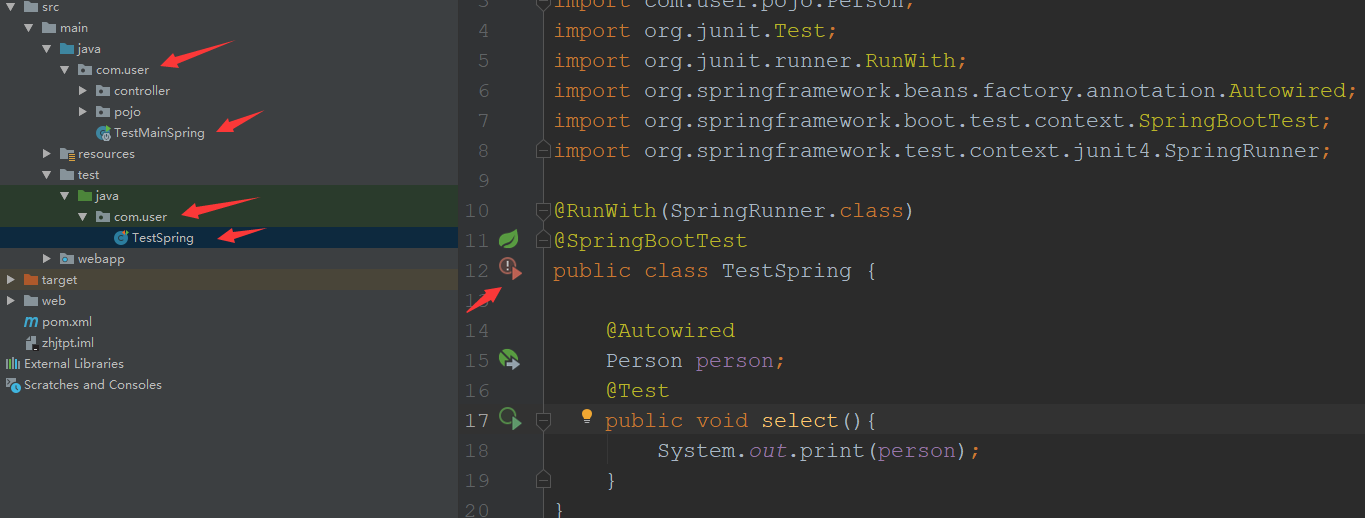Collapse the src folder arrow
1365x518 pixels.
pyautogui.click(x=11, y=7)
